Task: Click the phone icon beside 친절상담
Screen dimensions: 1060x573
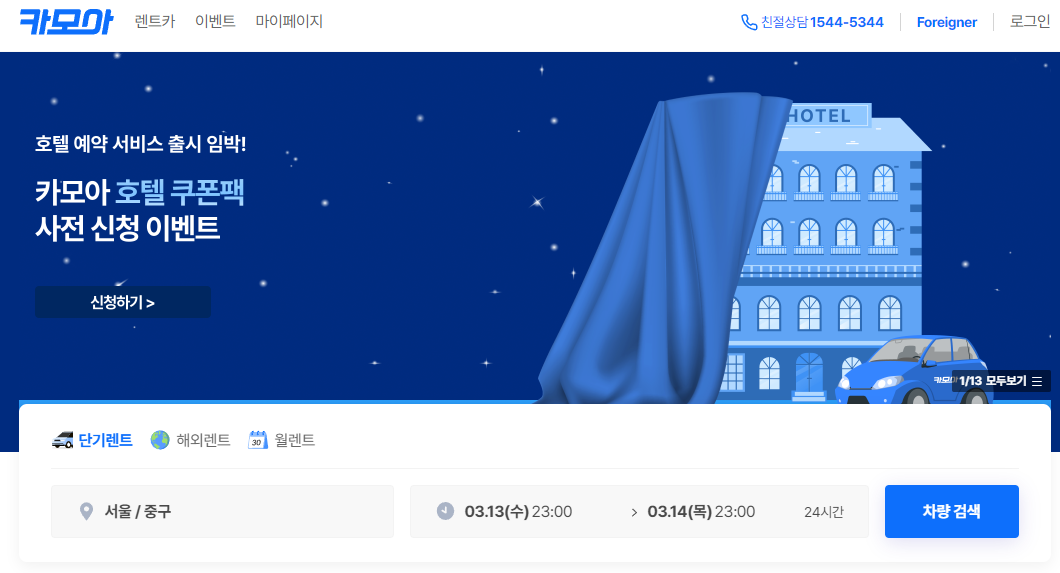Action: point(749,22)
